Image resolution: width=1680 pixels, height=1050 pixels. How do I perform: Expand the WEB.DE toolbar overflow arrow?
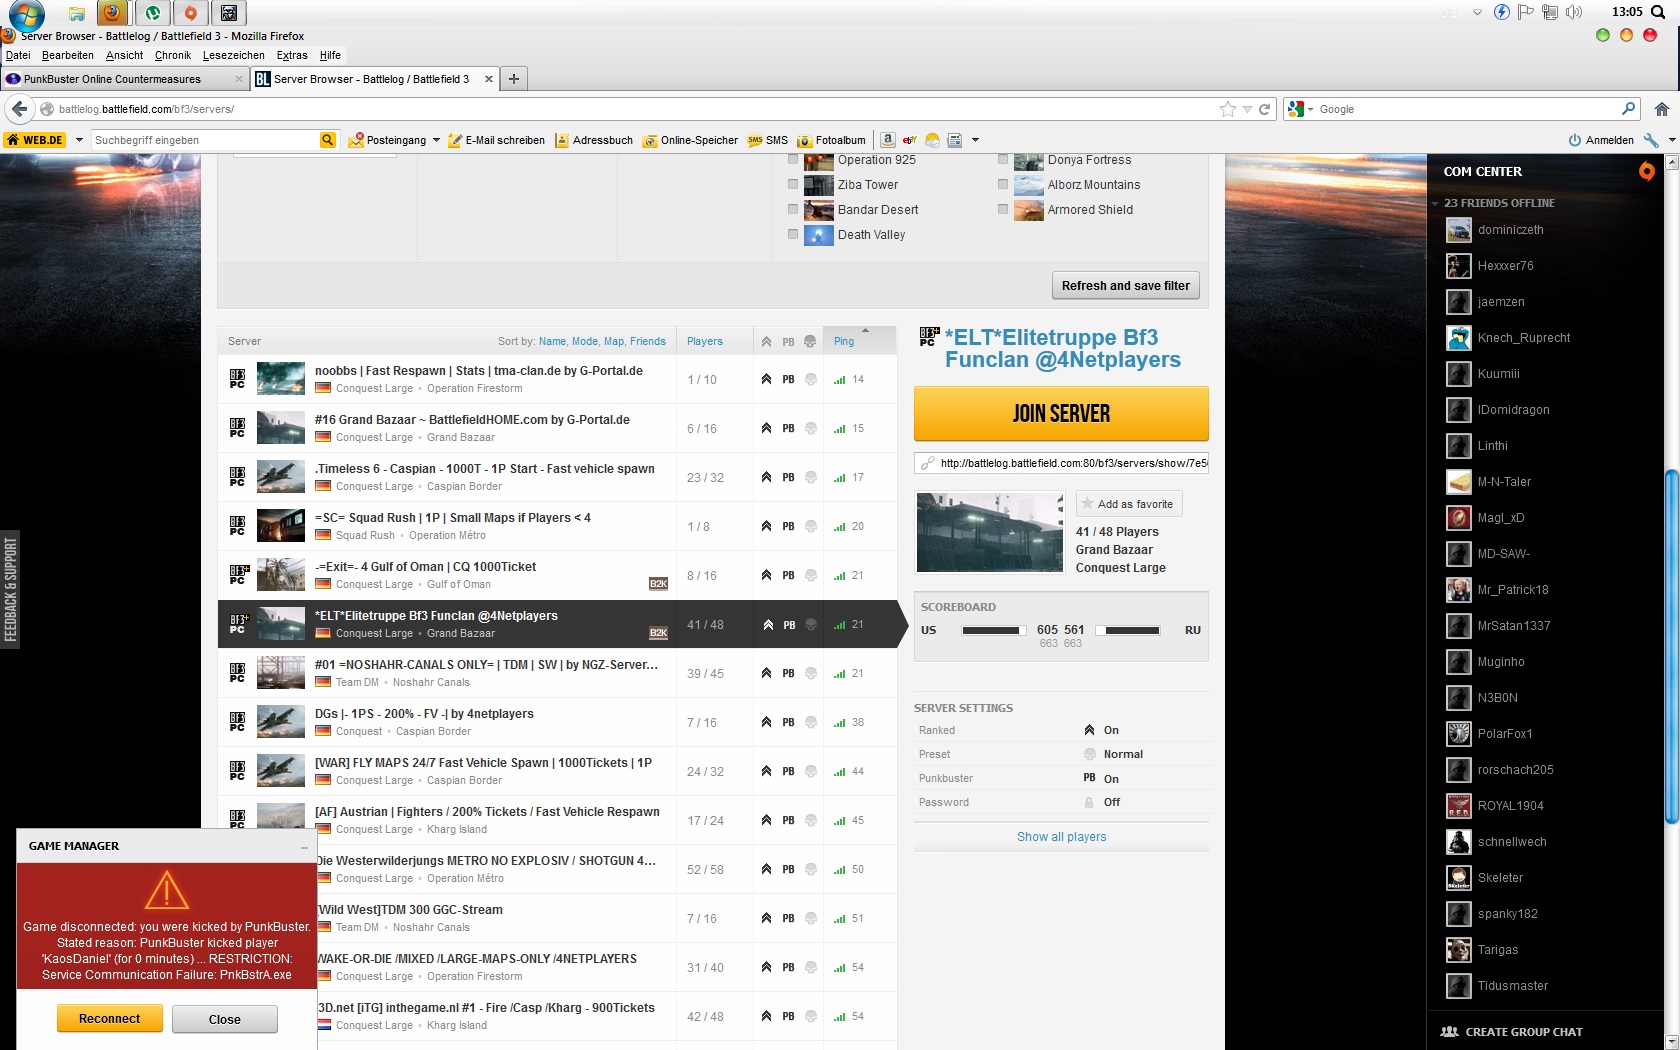pyautogui.click(x=975, y=140)
